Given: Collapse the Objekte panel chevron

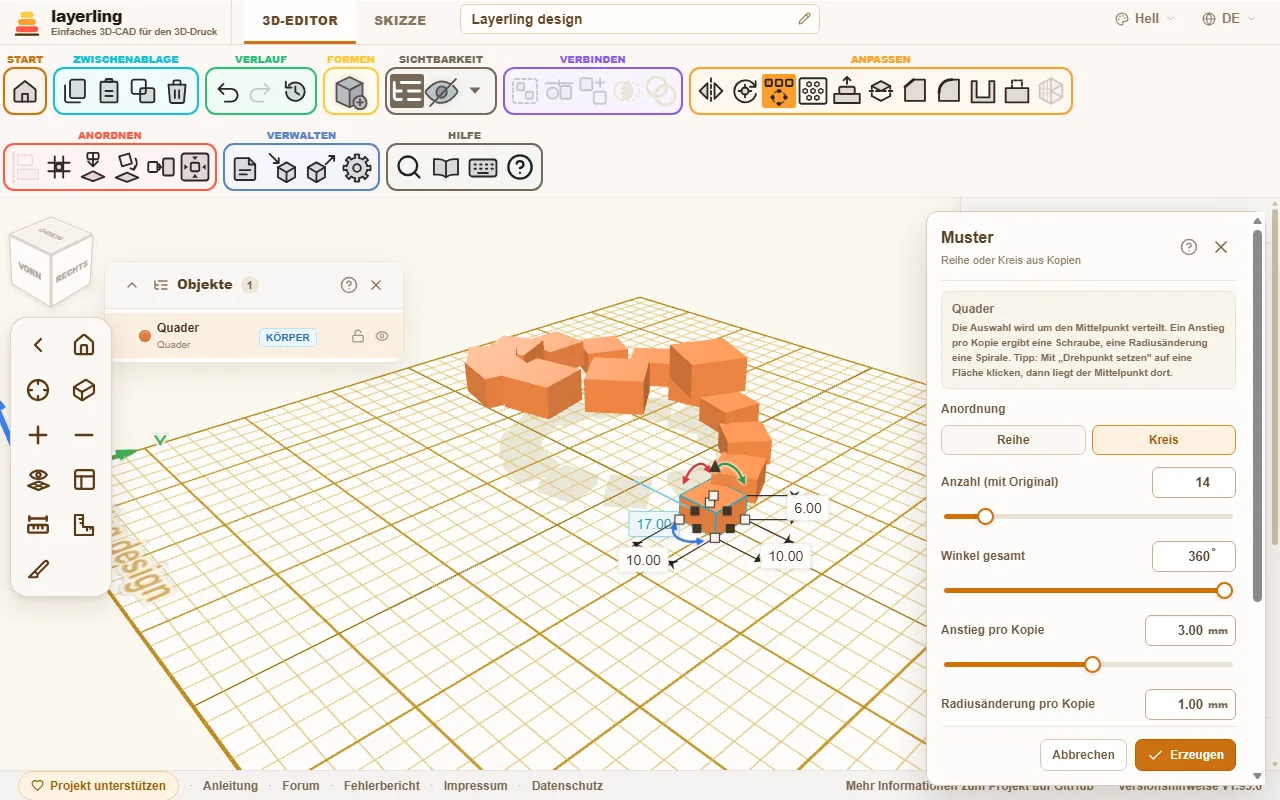Looking at the screenshot, I should click(132, 285).
